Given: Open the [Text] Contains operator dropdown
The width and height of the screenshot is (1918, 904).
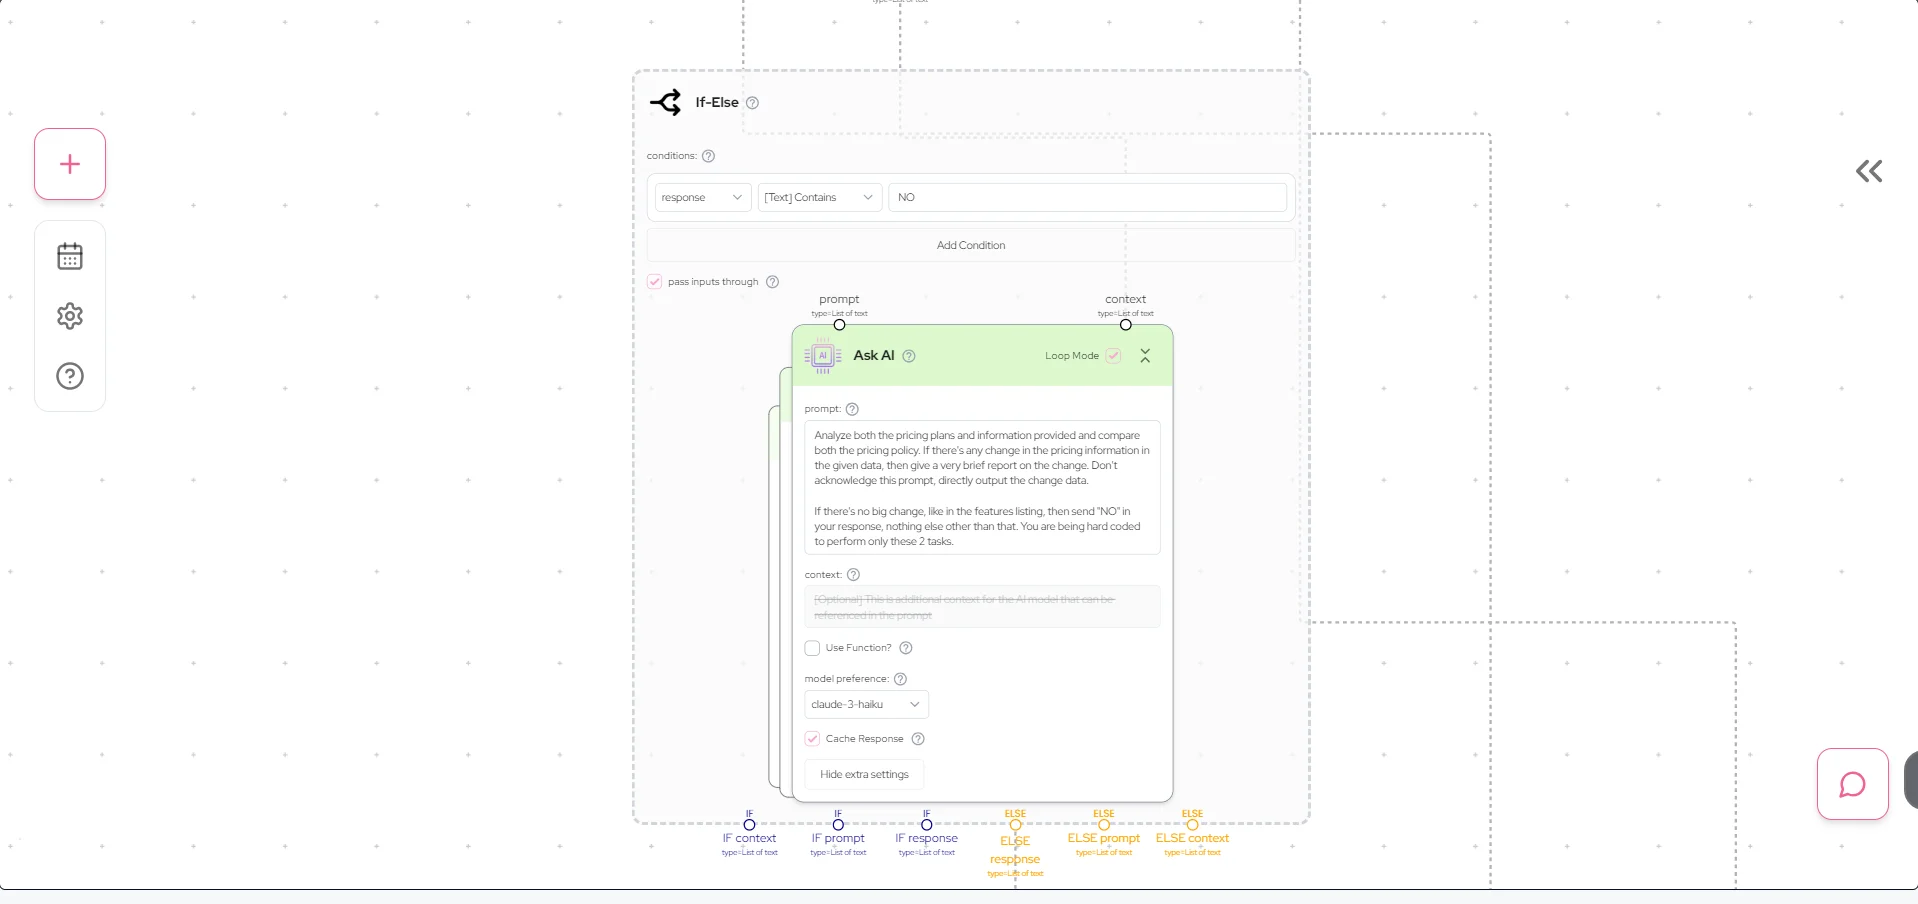Looking at the screenshot, I should pyautogui.click(x=820, y=198).
